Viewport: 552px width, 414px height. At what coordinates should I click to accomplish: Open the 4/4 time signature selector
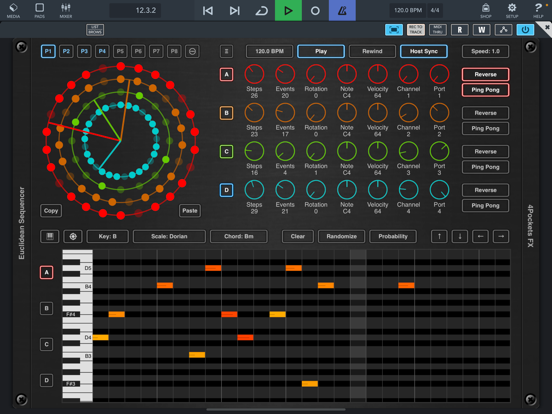(x=435, y=10)
